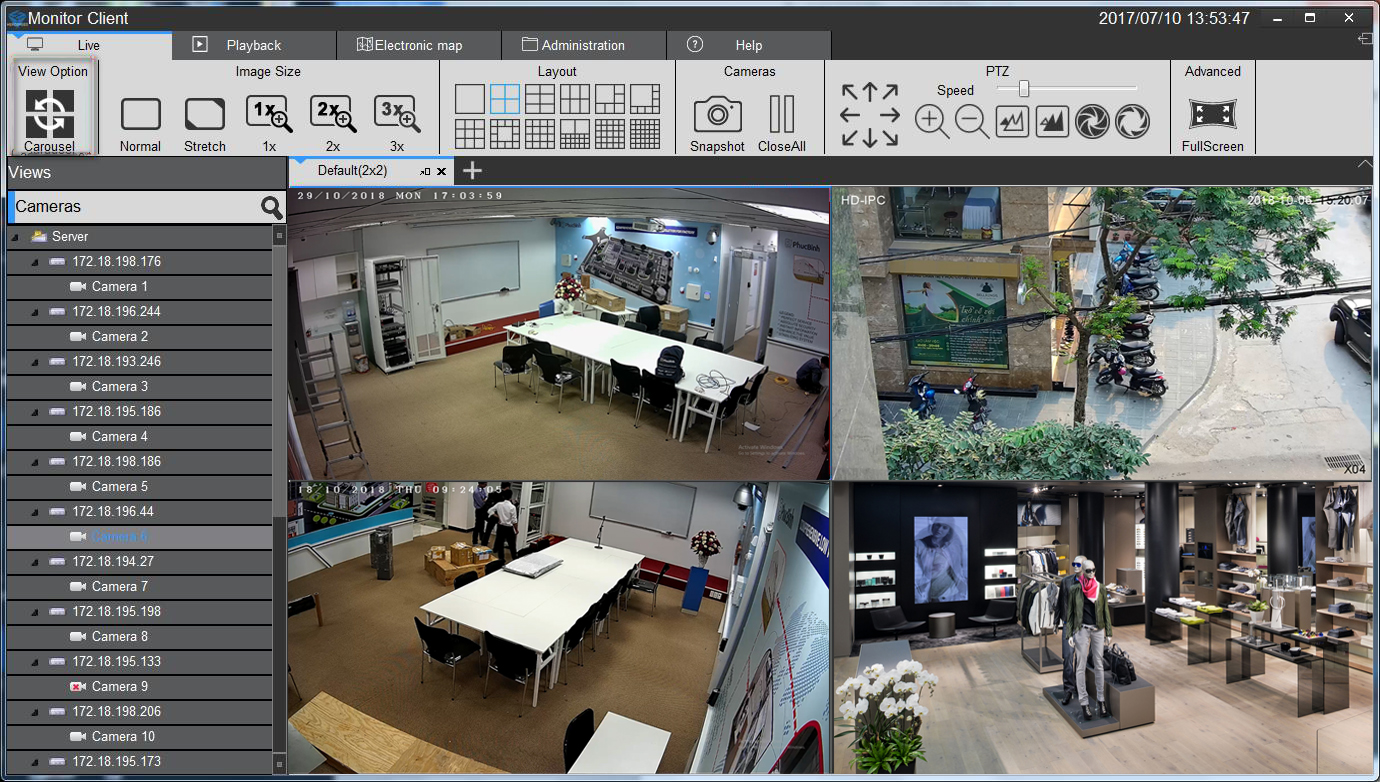Screen dimensions: 1380x782
Task: Select the 2x2 grid layout
Action: pos(505,99)
